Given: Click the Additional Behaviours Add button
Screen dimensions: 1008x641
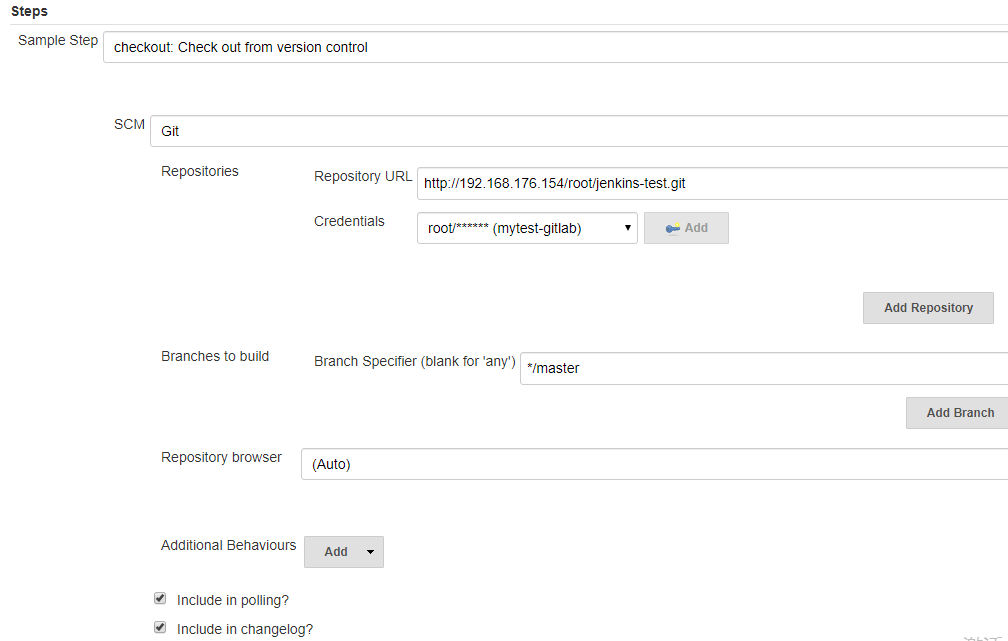Looking at the screenshot, I should tap(335, 552).
